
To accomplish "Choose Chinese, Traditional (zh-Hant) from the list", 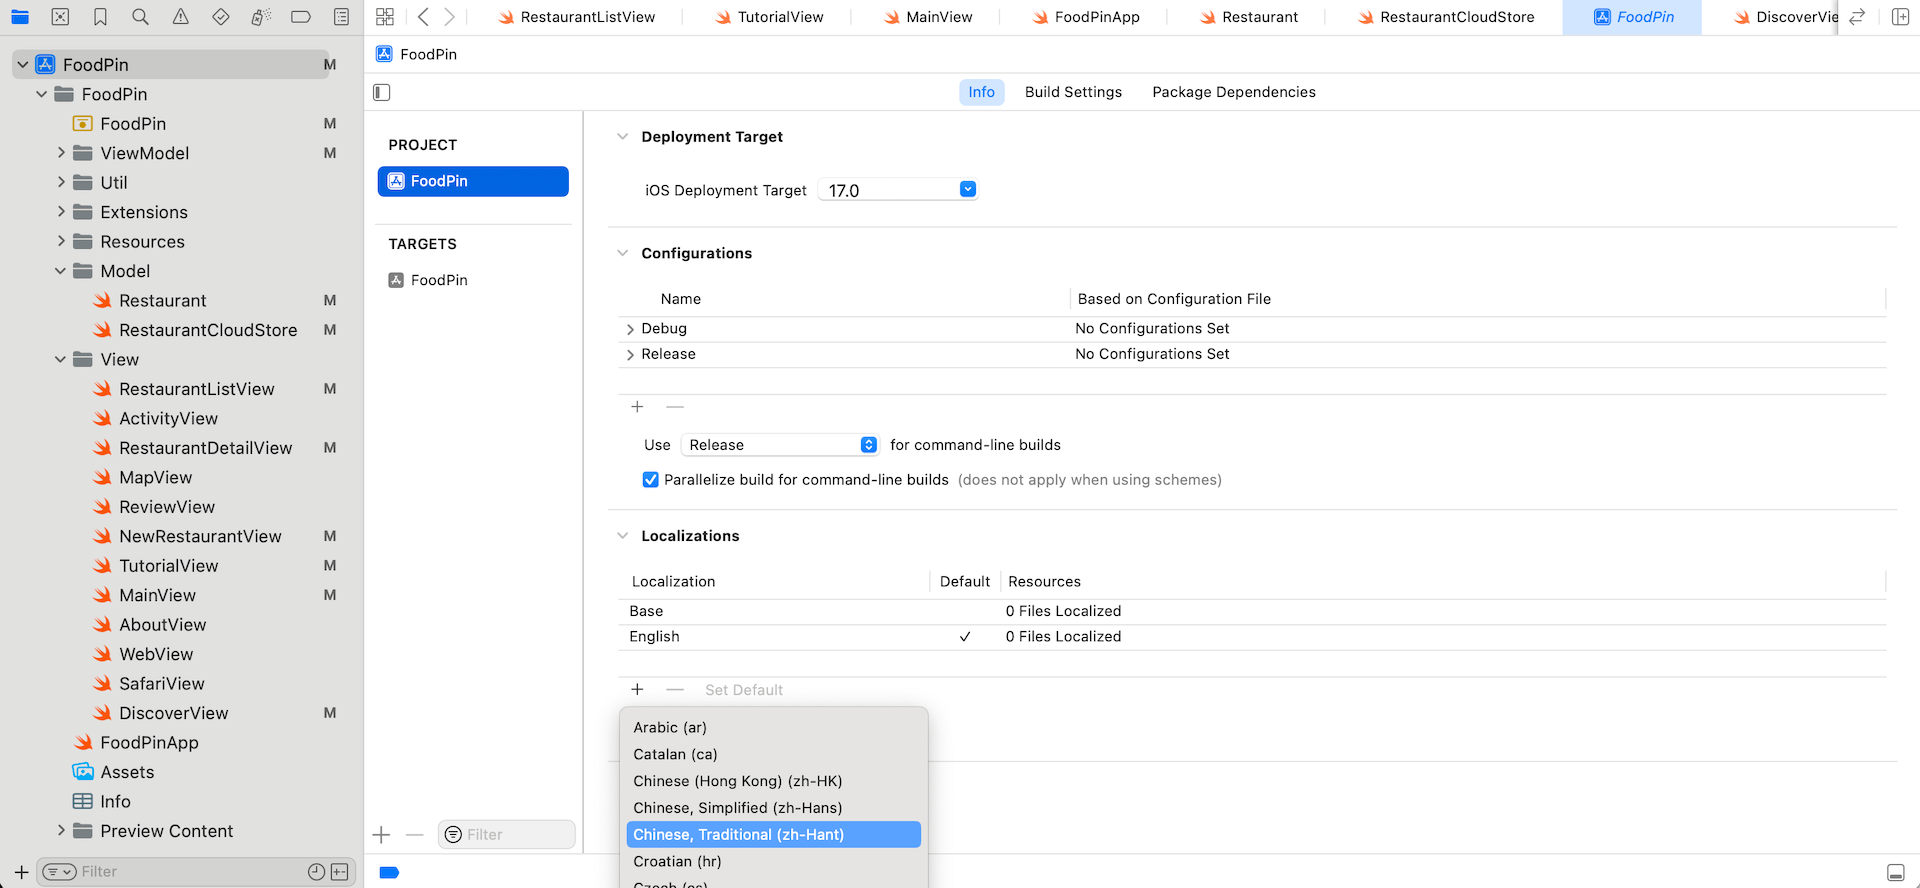I will pyautogui.click(x=738, y=835).
